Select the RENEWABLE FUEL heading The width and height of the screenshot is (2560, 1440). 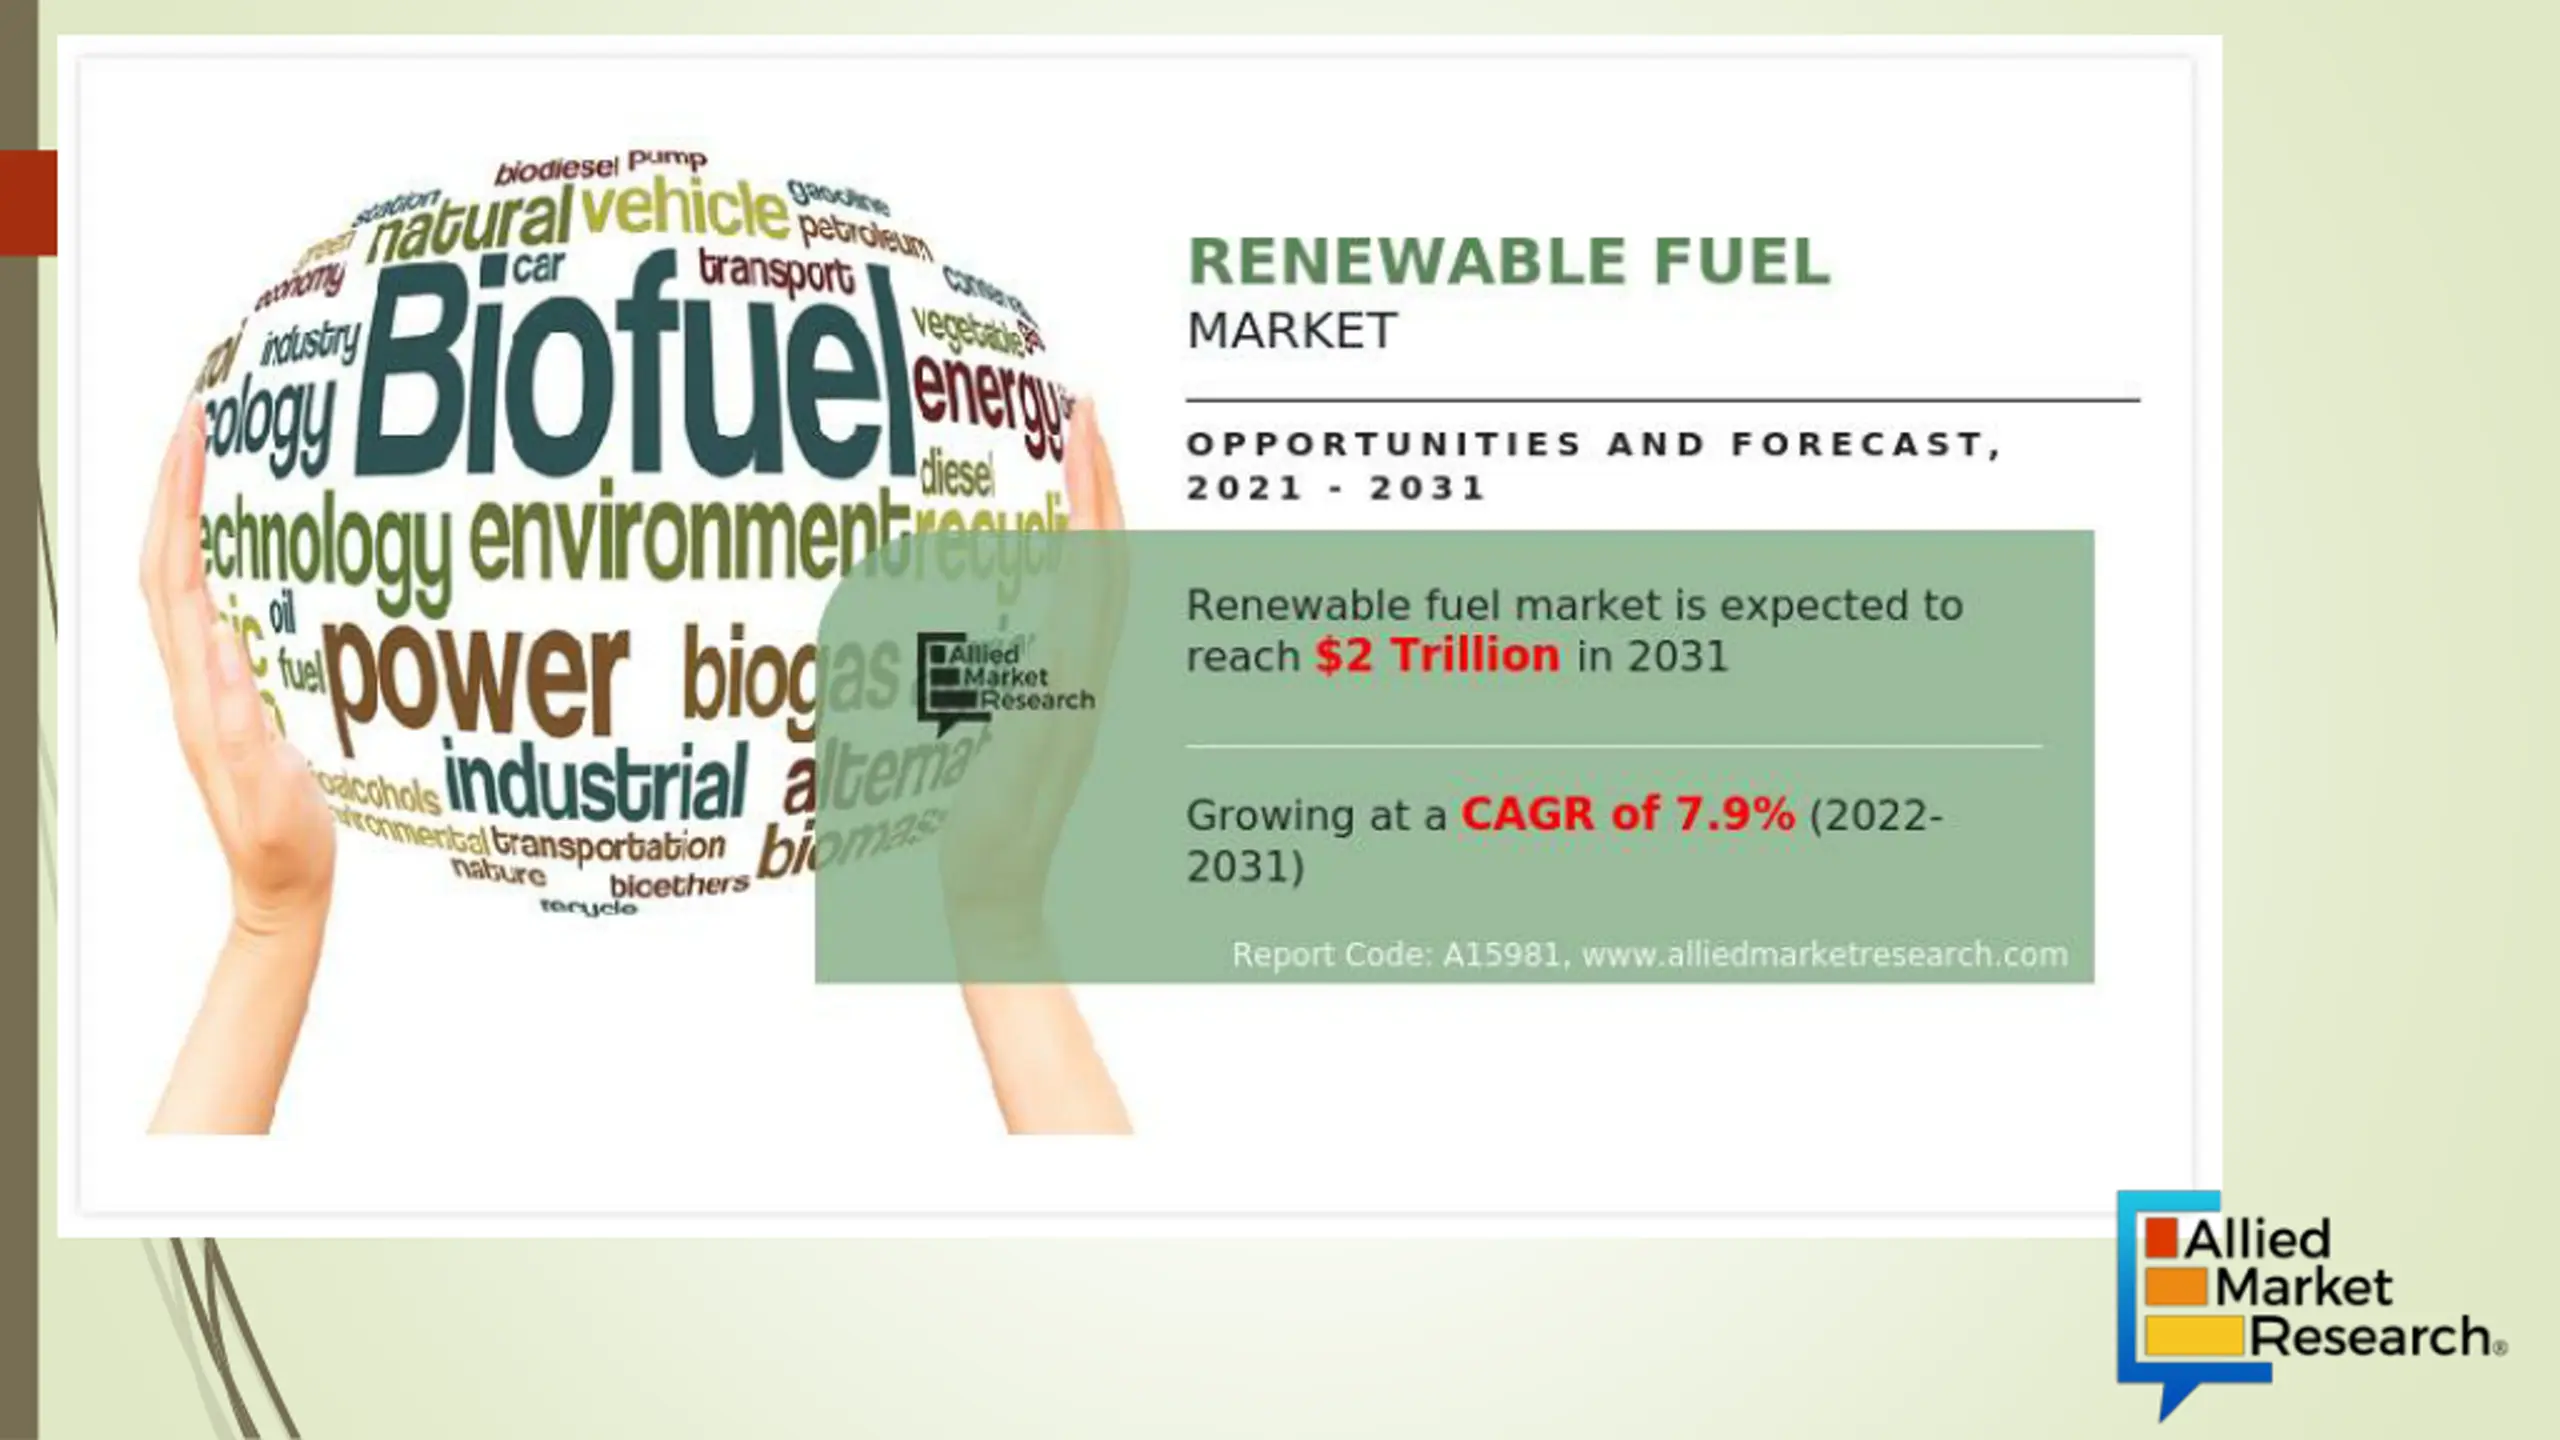tap(1508, 262)
